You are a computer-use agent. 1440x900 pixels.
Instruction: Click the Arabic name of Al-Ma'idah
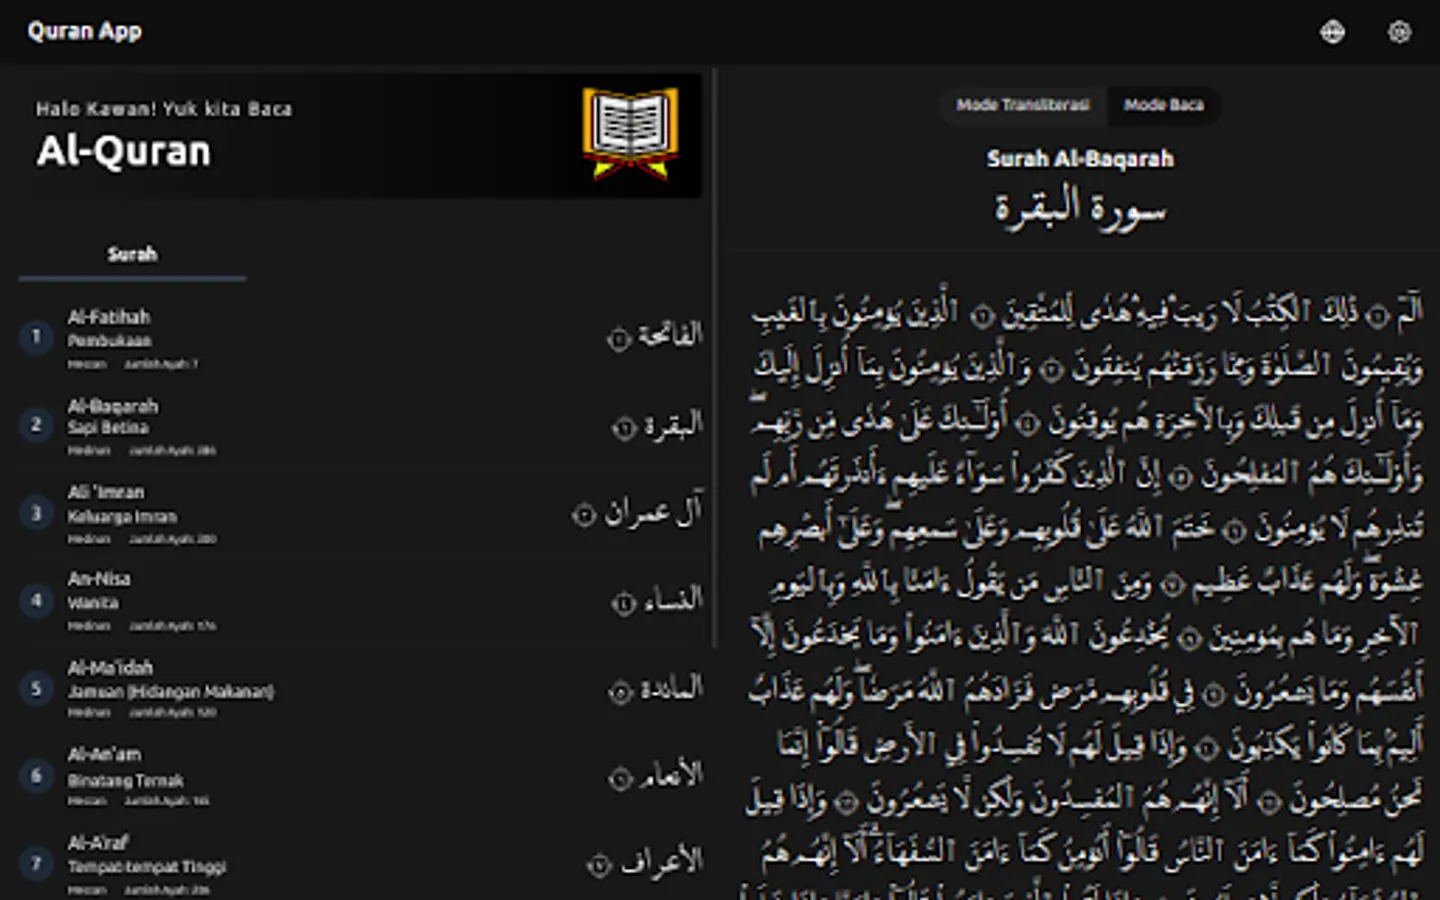point(656,688)
